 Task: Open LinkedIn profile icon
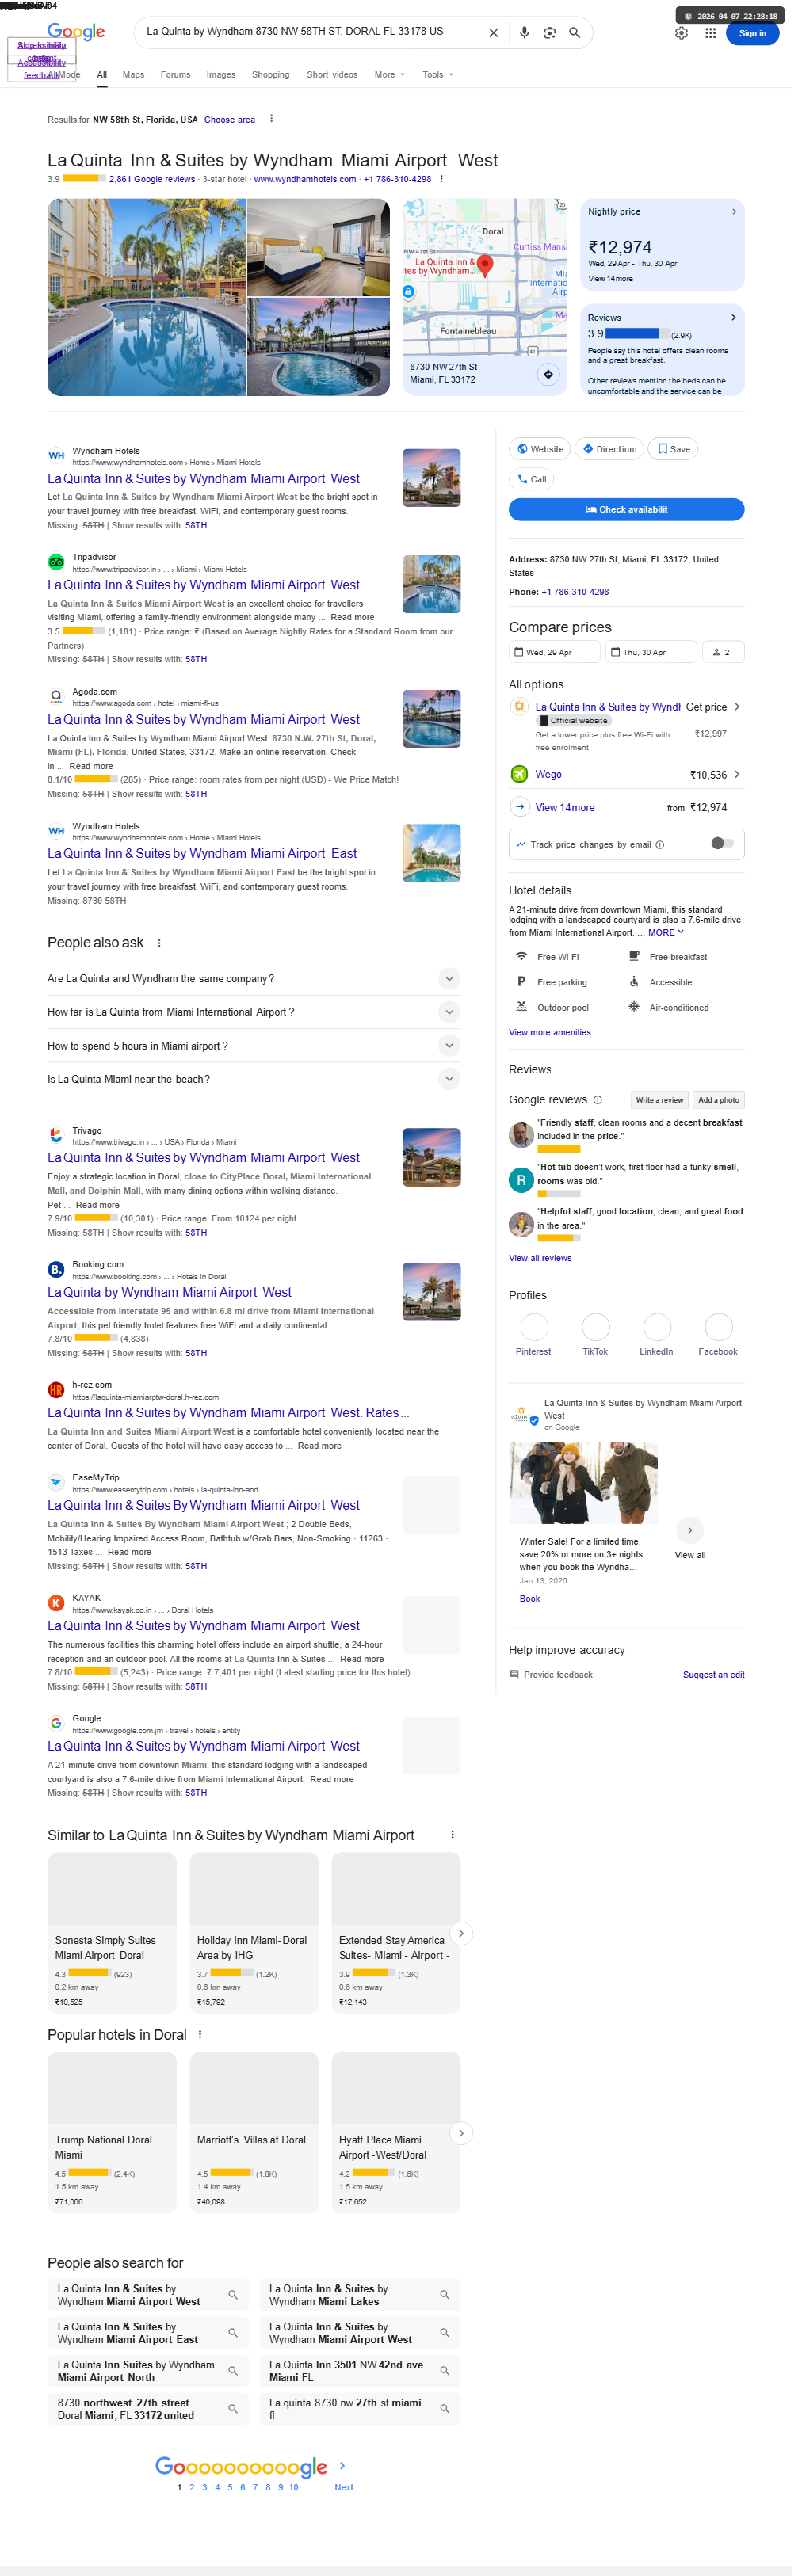657,1326
